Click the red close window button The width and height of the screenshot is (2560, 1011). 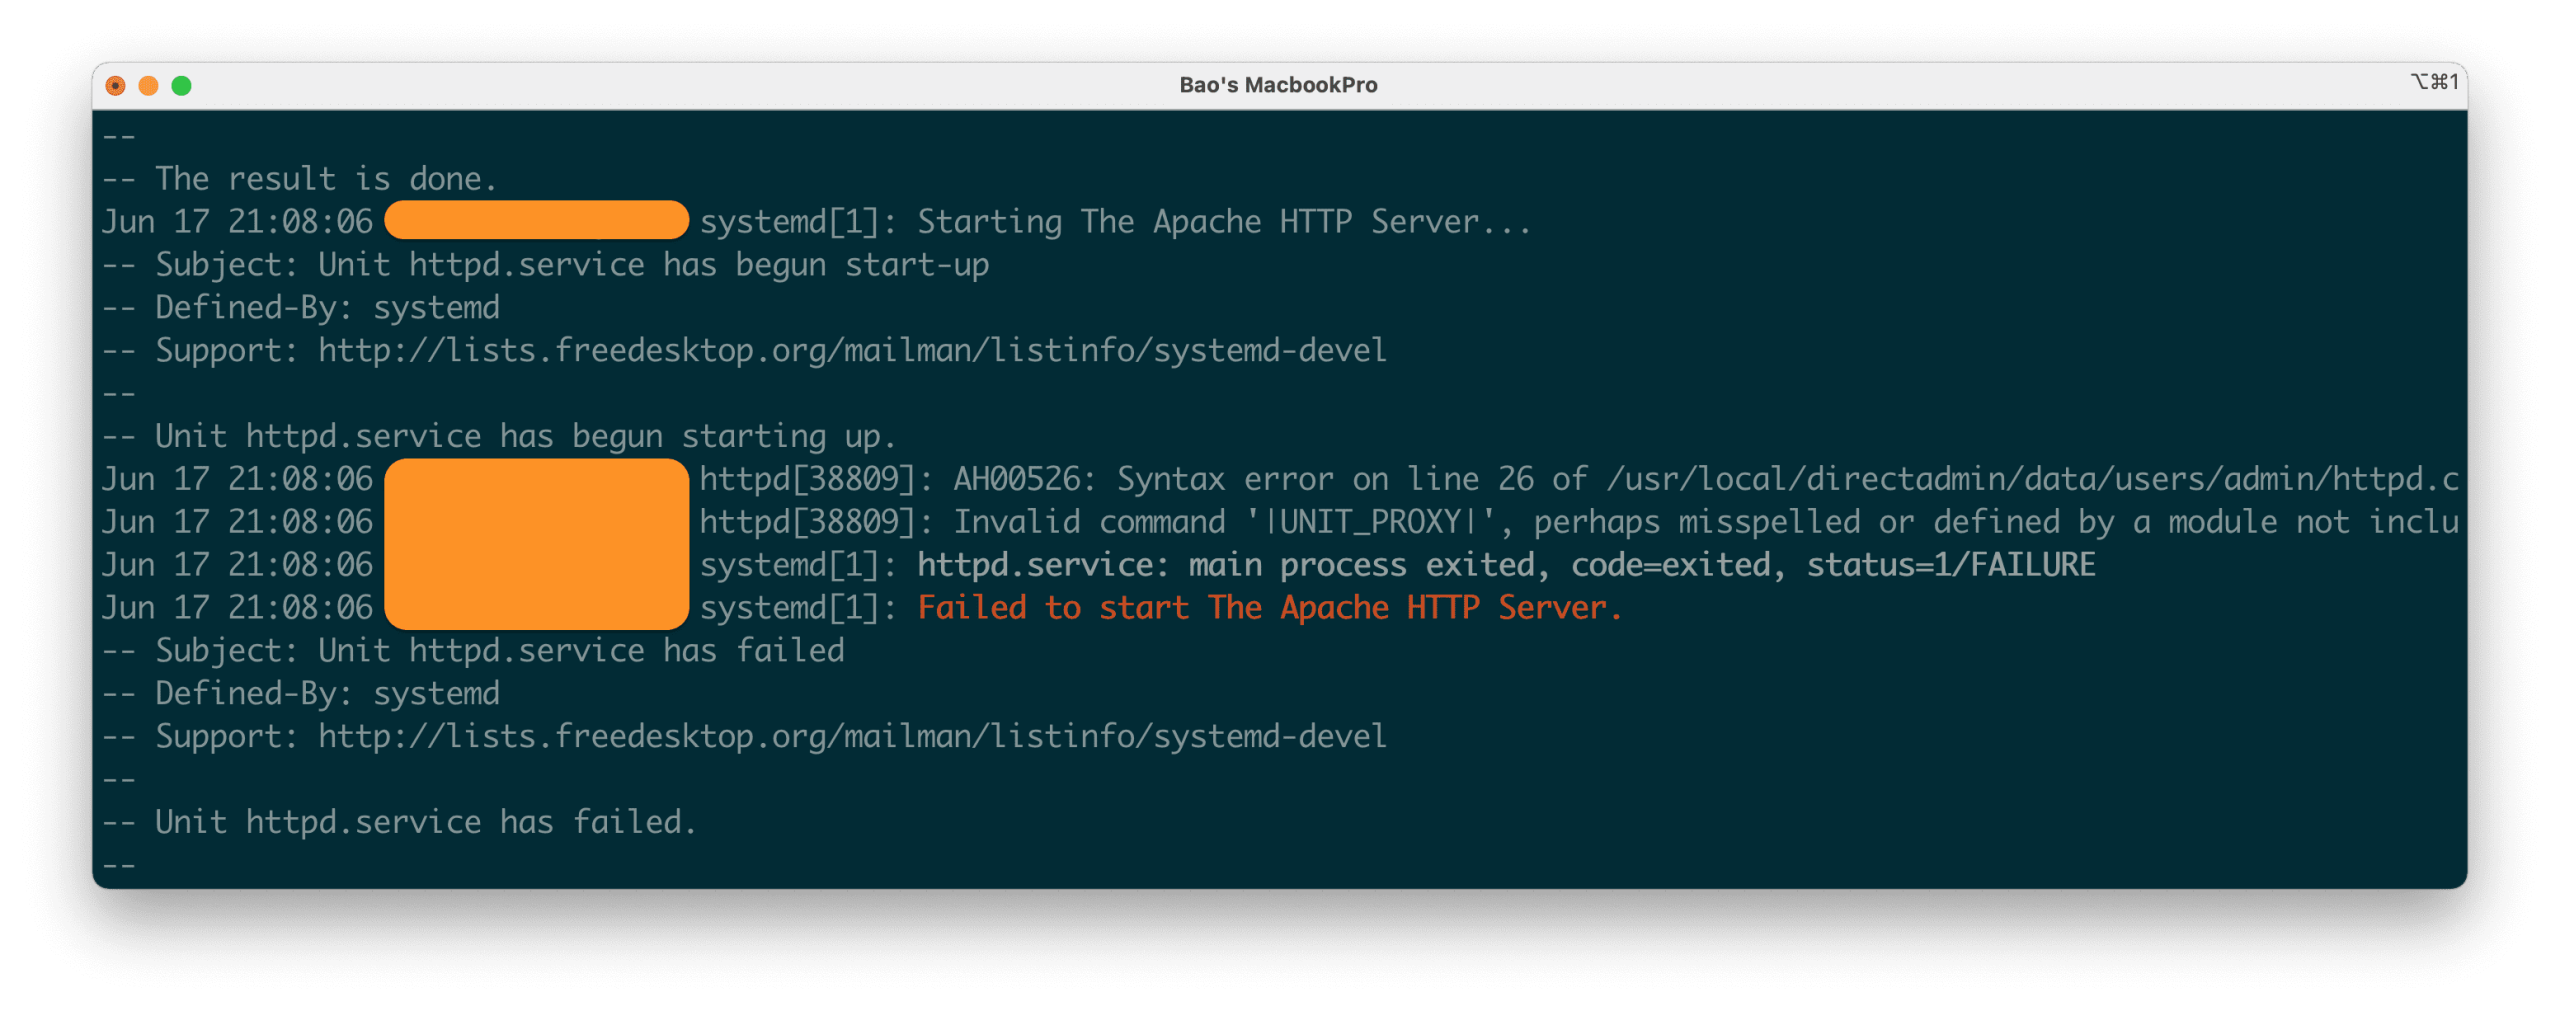pyautogui.click(x=117, y=85)
